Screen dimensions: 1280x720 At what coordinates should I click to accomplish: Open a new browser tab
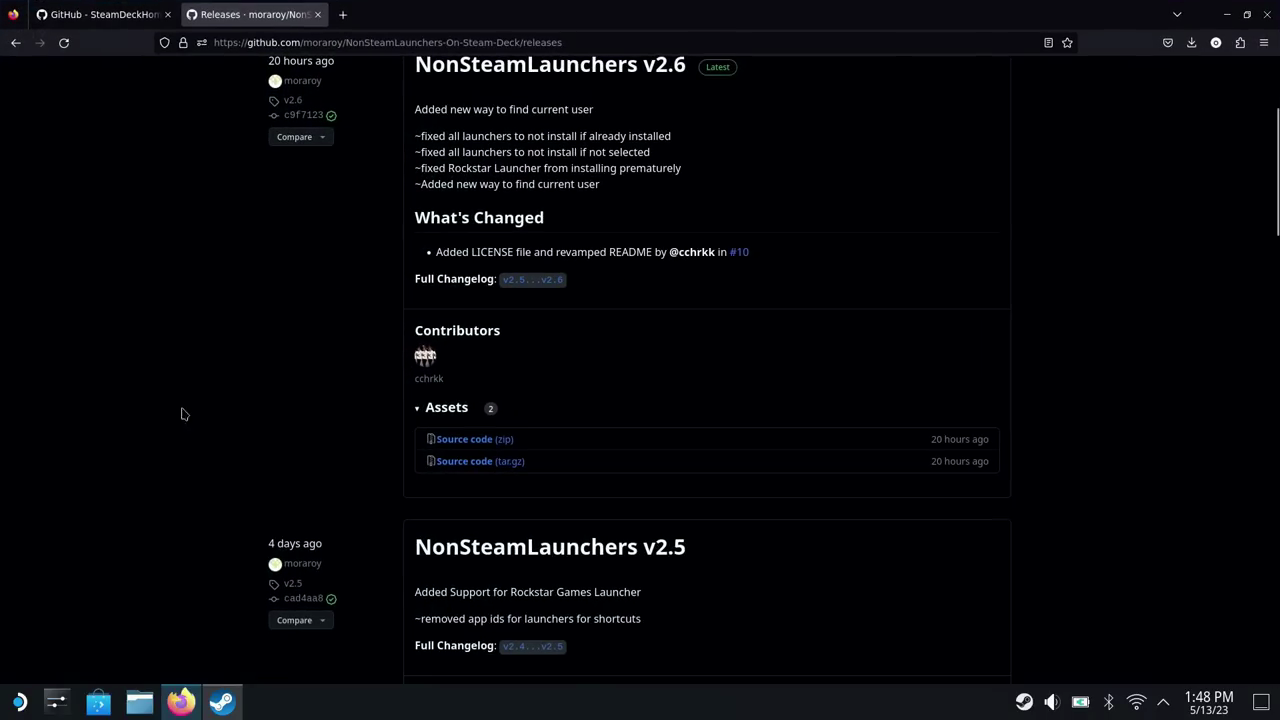coord(342,14)
